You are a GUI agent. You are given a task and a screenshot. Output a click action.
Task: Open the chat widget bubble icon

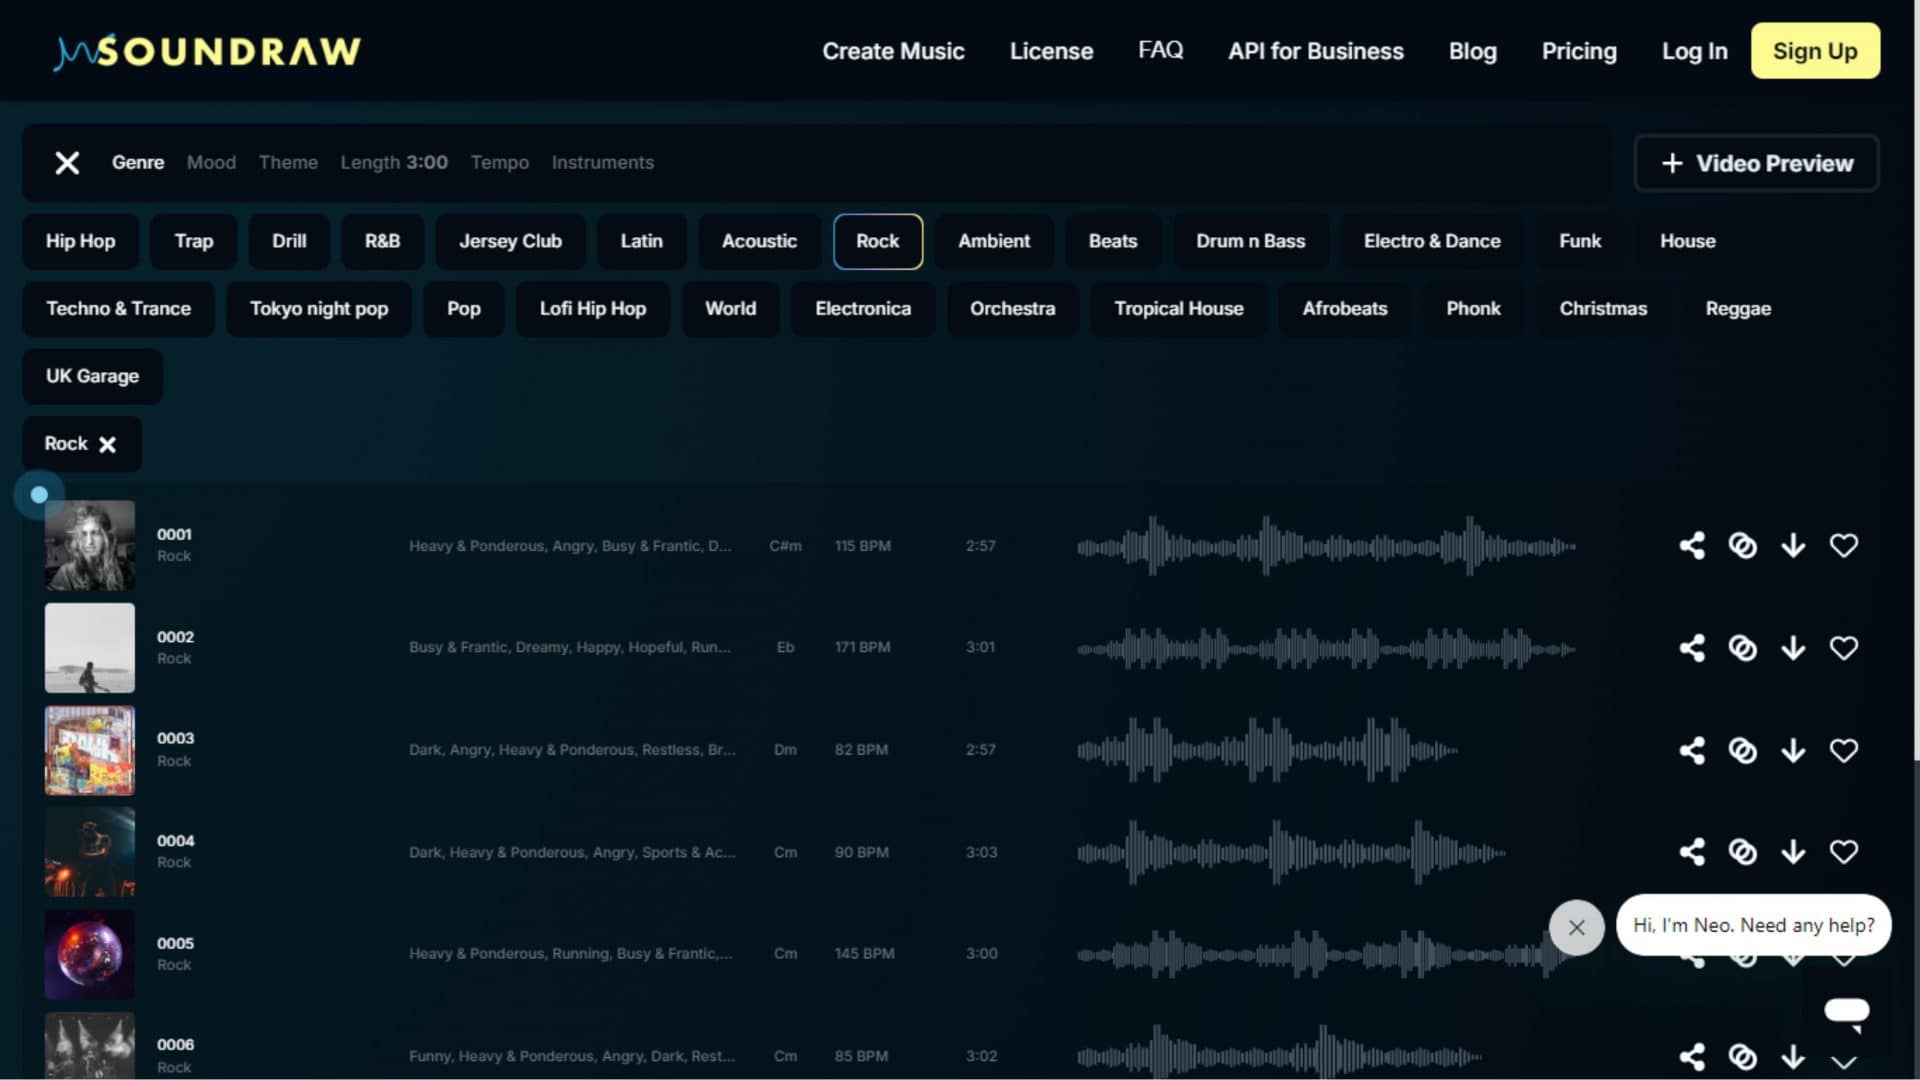1846,1011
